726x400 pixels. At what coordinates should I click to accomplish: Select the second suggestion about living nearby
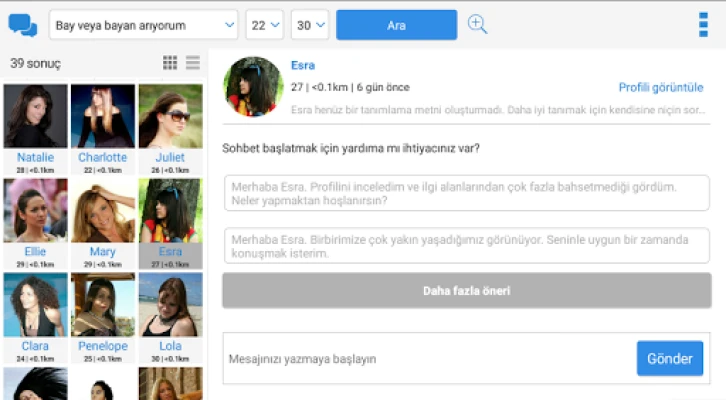coord(466,246)
